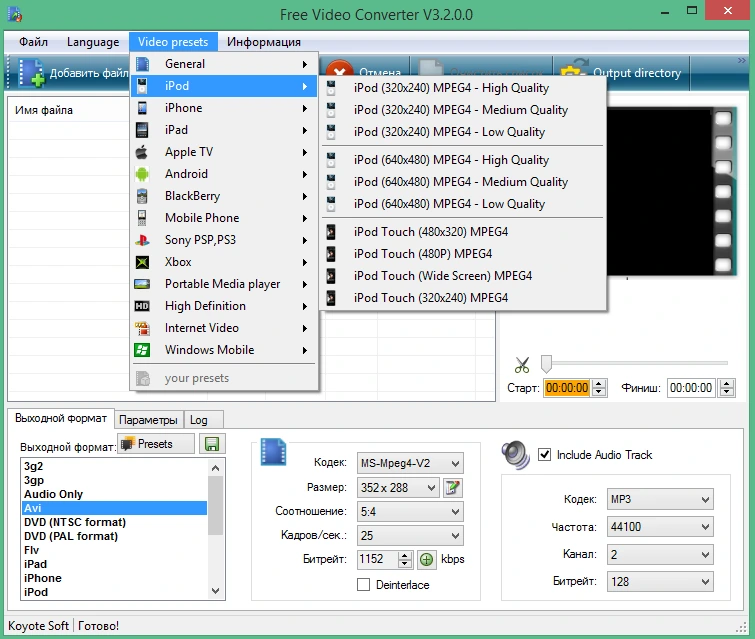The height and width of the screenshot is (639, 755).
Task: Click the video film icon in codec panel
Action: [273, 452]
